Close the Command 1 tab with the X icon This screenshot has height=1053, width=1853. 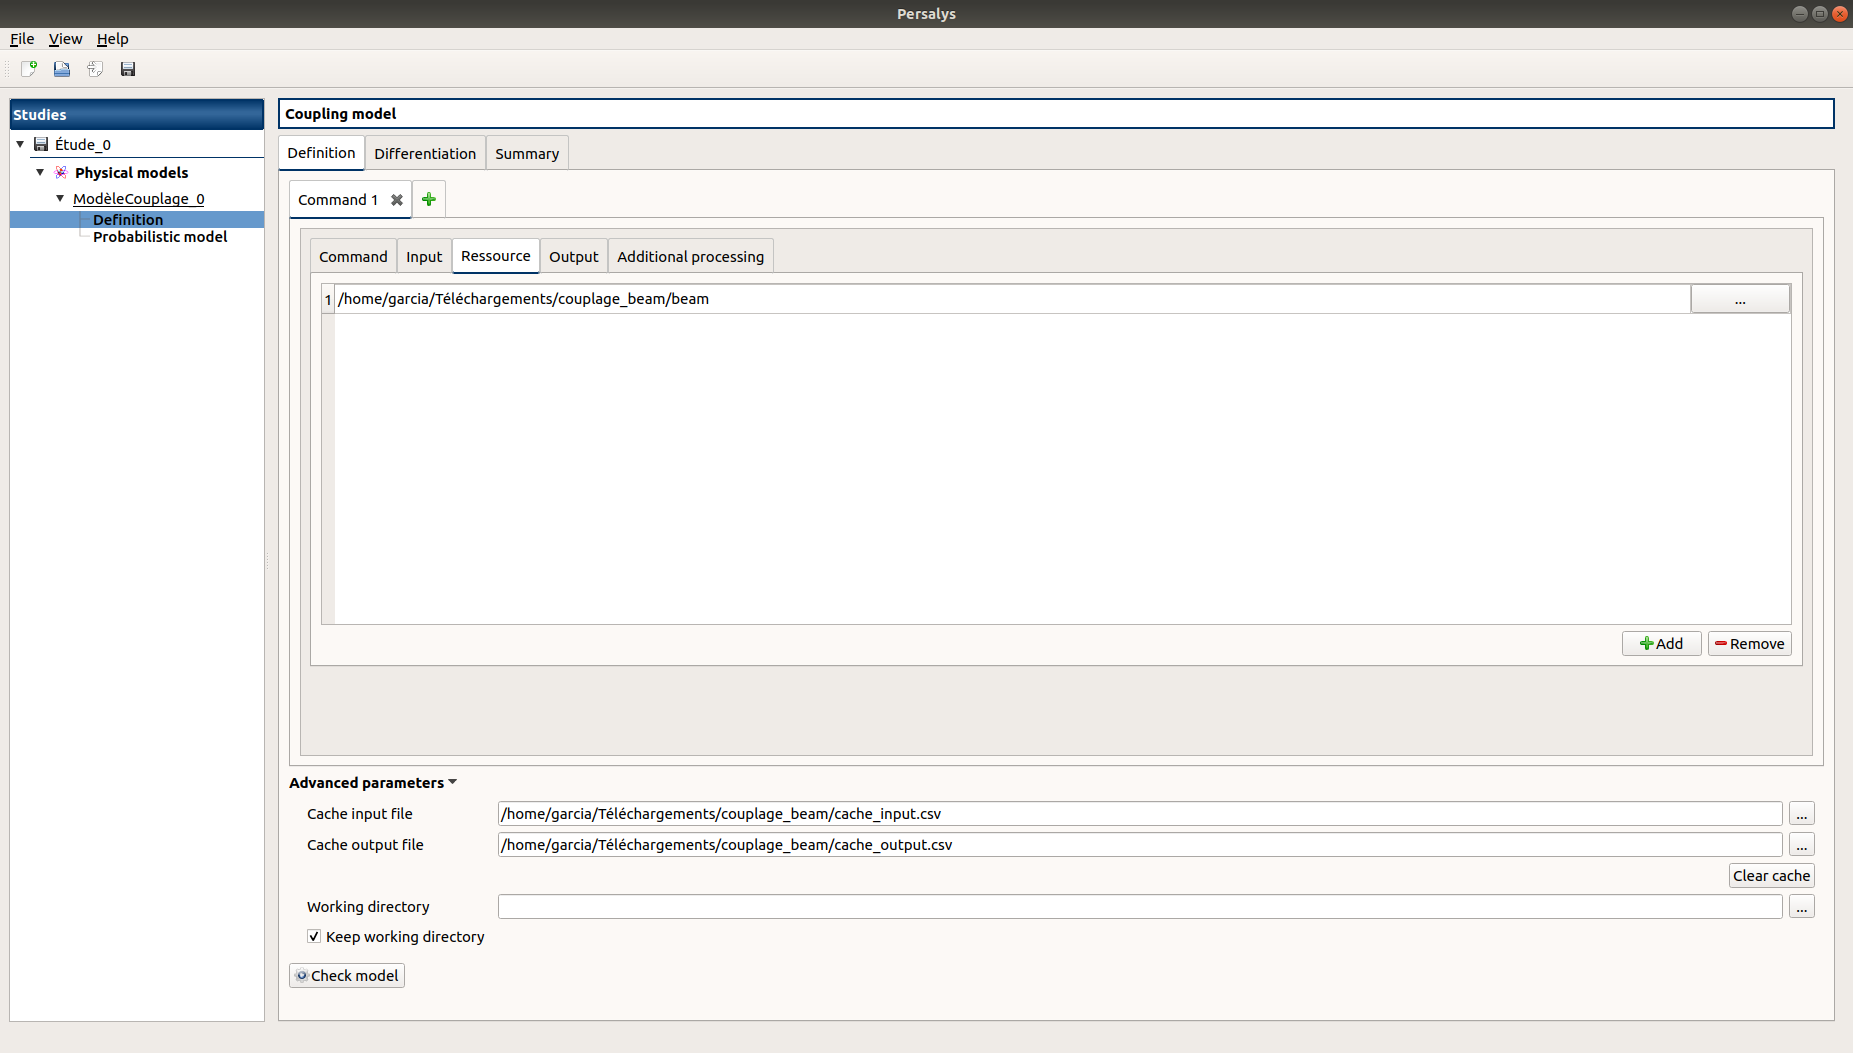(x=397, y=200)
